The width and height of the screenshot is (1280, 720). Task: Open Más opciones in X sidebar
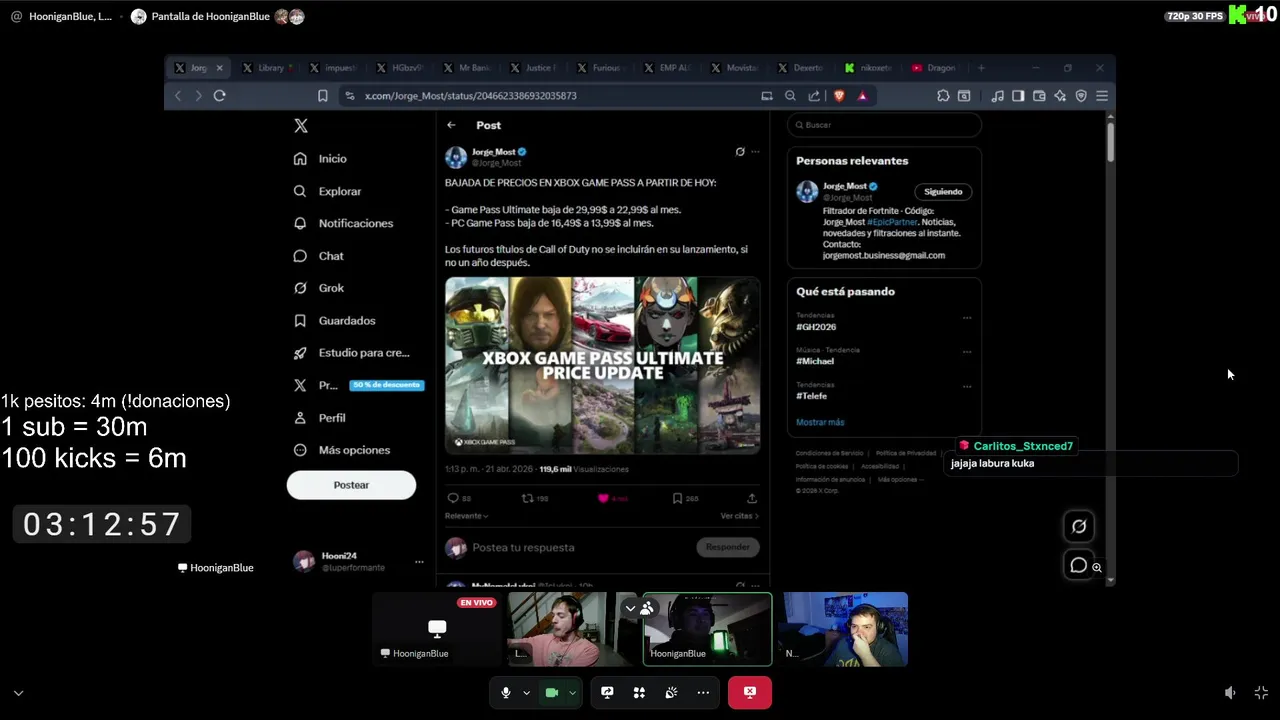point(341,450)
